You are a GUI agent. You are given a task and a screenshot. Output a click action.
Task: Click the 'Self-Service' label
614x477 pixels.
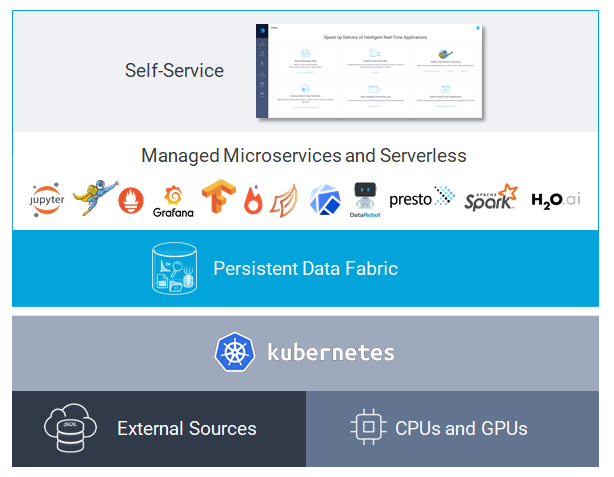point(174,71)
